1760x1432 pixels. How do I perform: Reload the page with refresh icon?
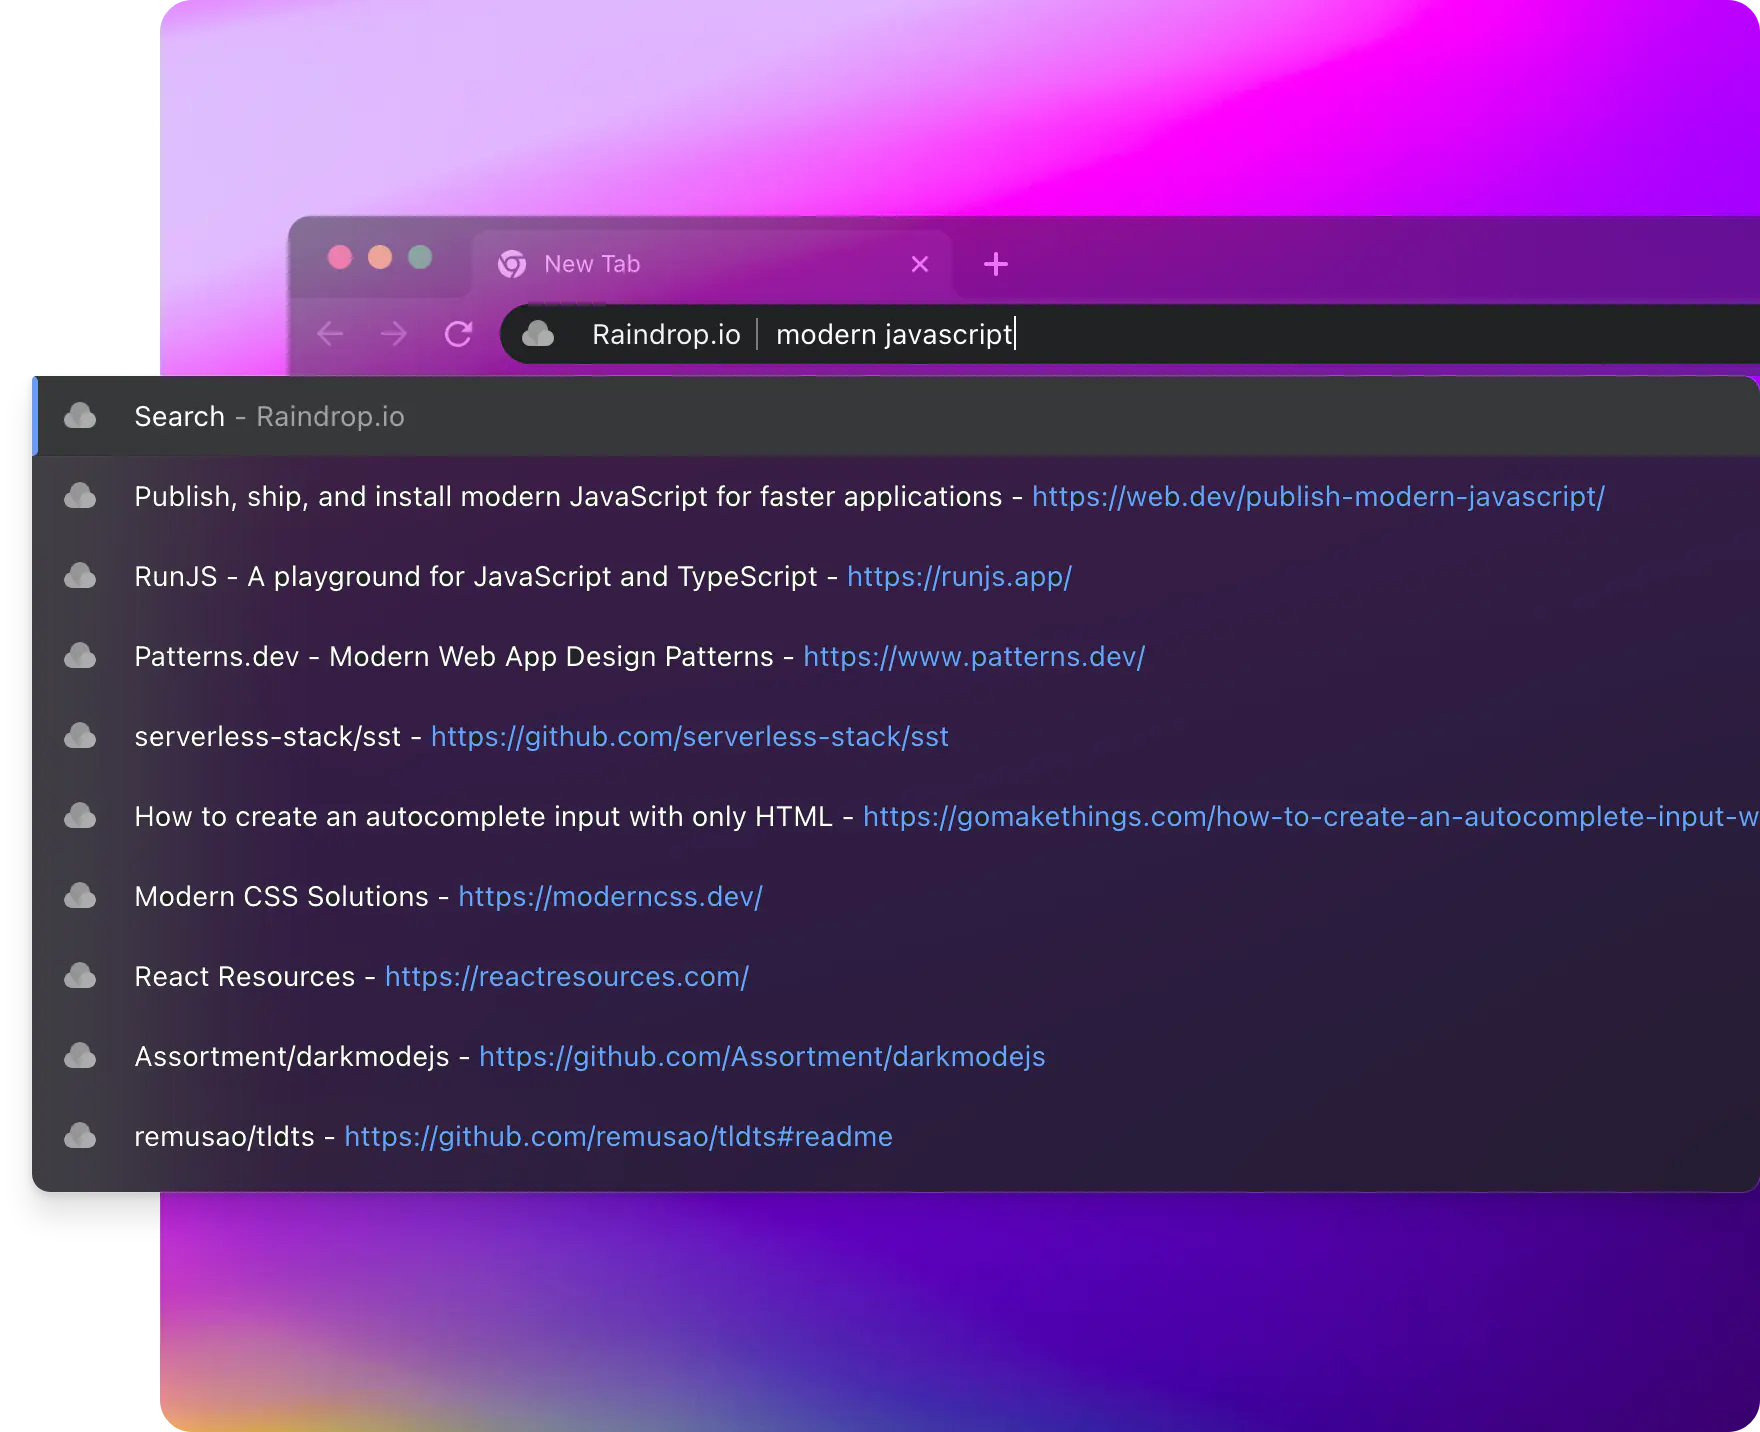[458, 334]
